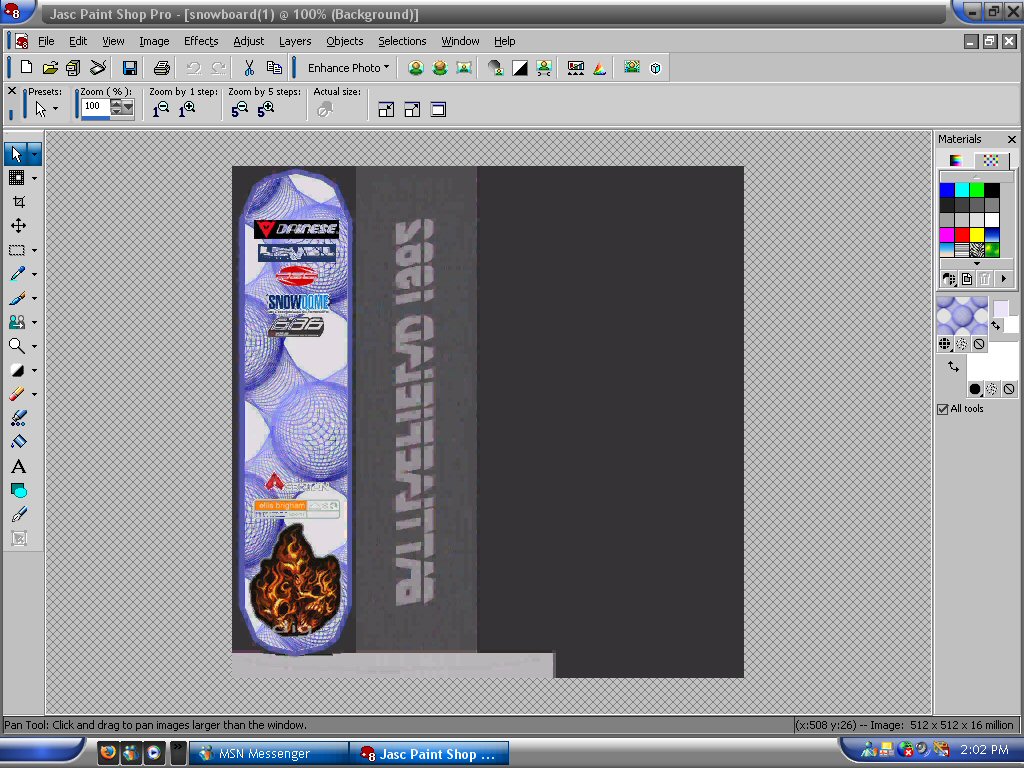Click the Cut scissors icon
This screenshot has height=768, width=1024.
point(249,67)
